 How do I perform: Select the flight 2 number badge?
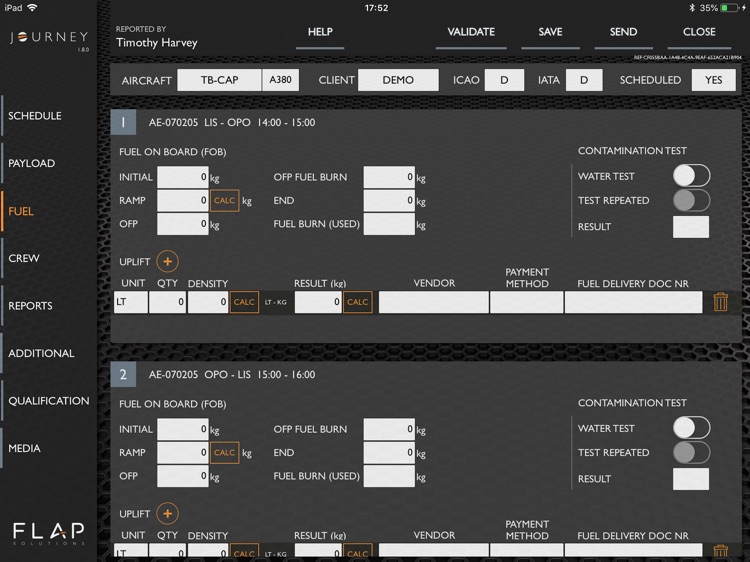pyautogui.click(x=123, y=375)
